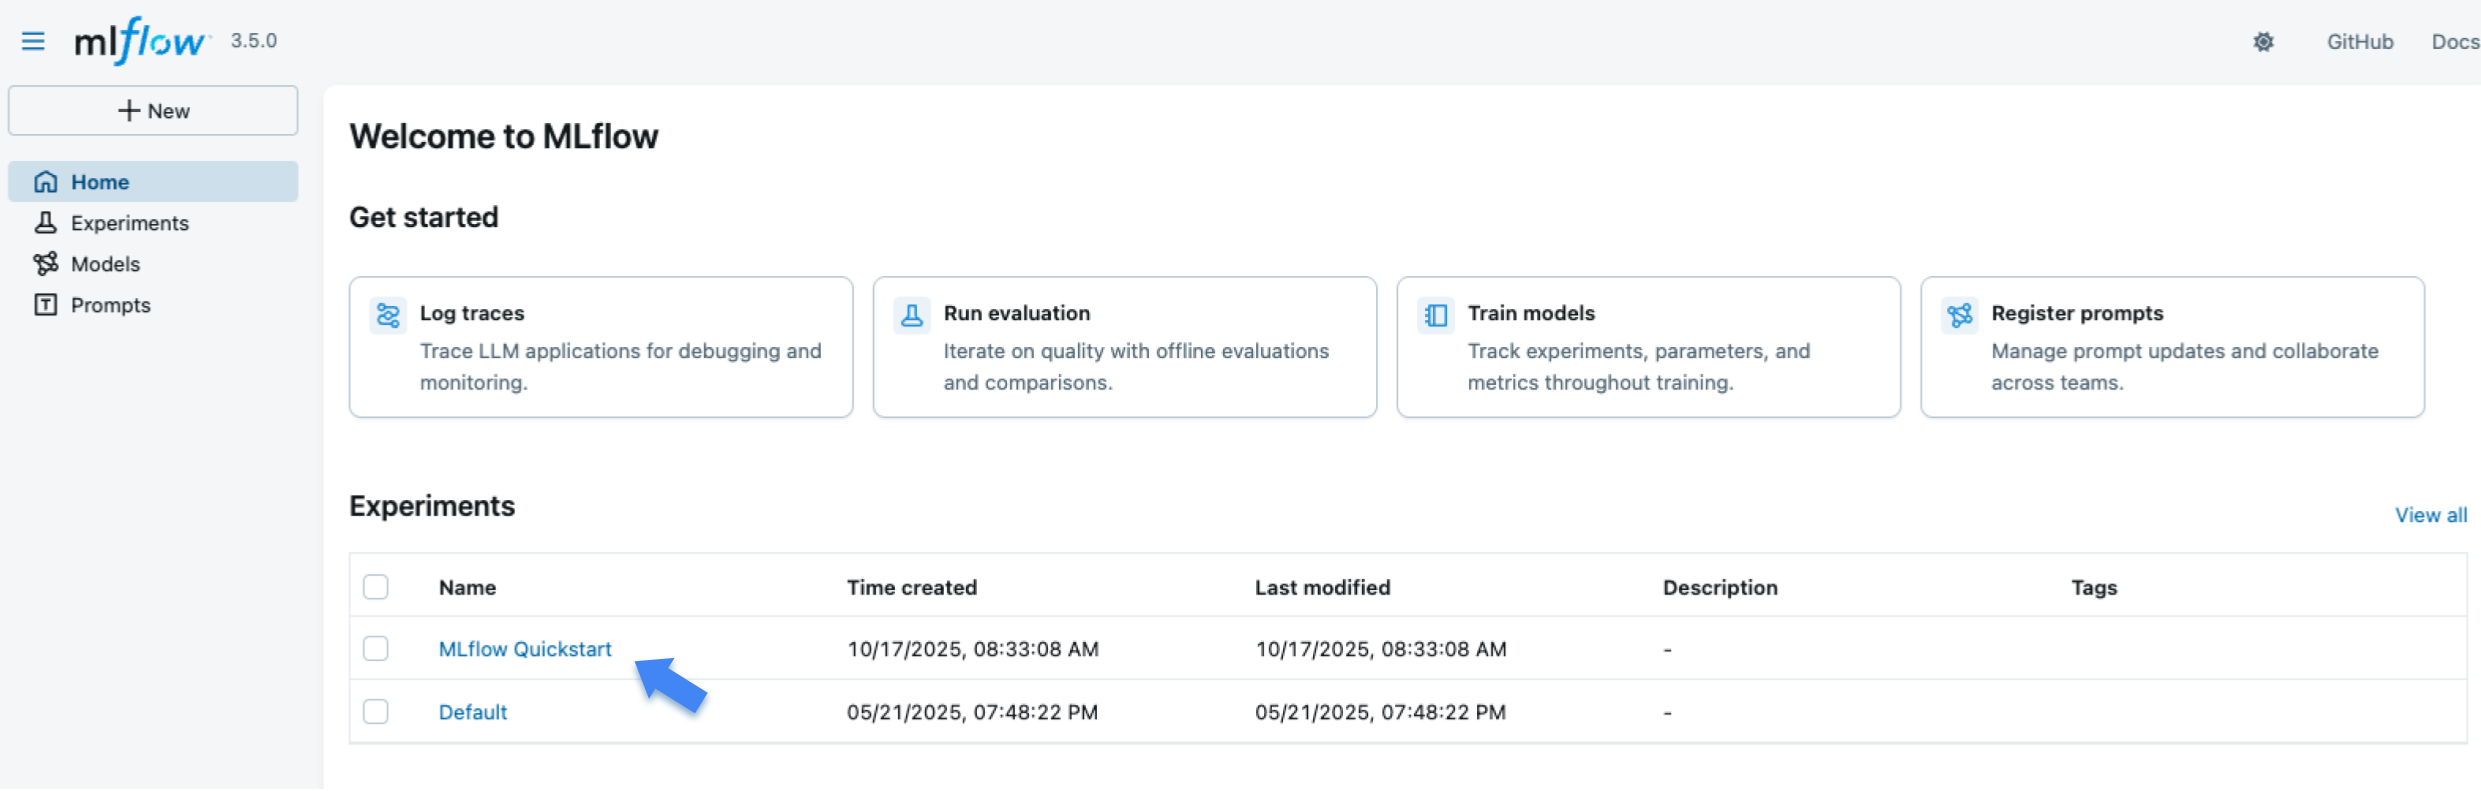Click the New button
Viewport: 2481px width, 791px height.
tap(153, 111)
